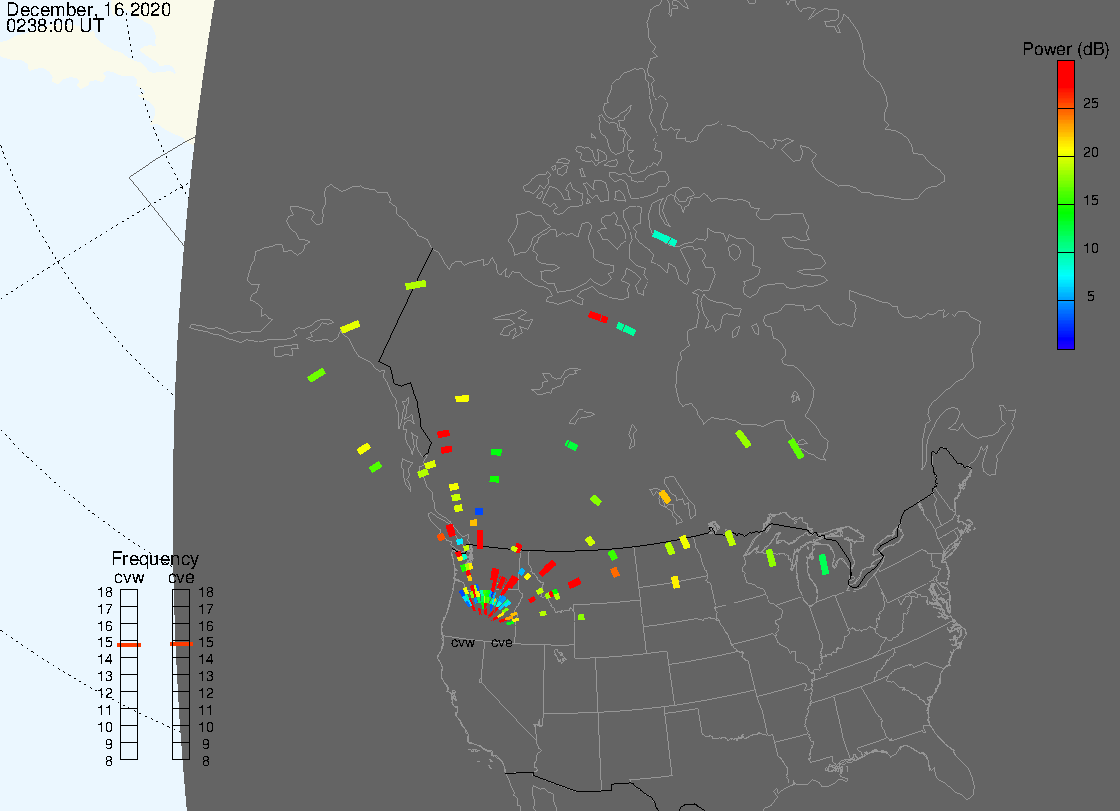Select the blue bottom of the power color bar

pyautogui.click(x=1066, y=325)
